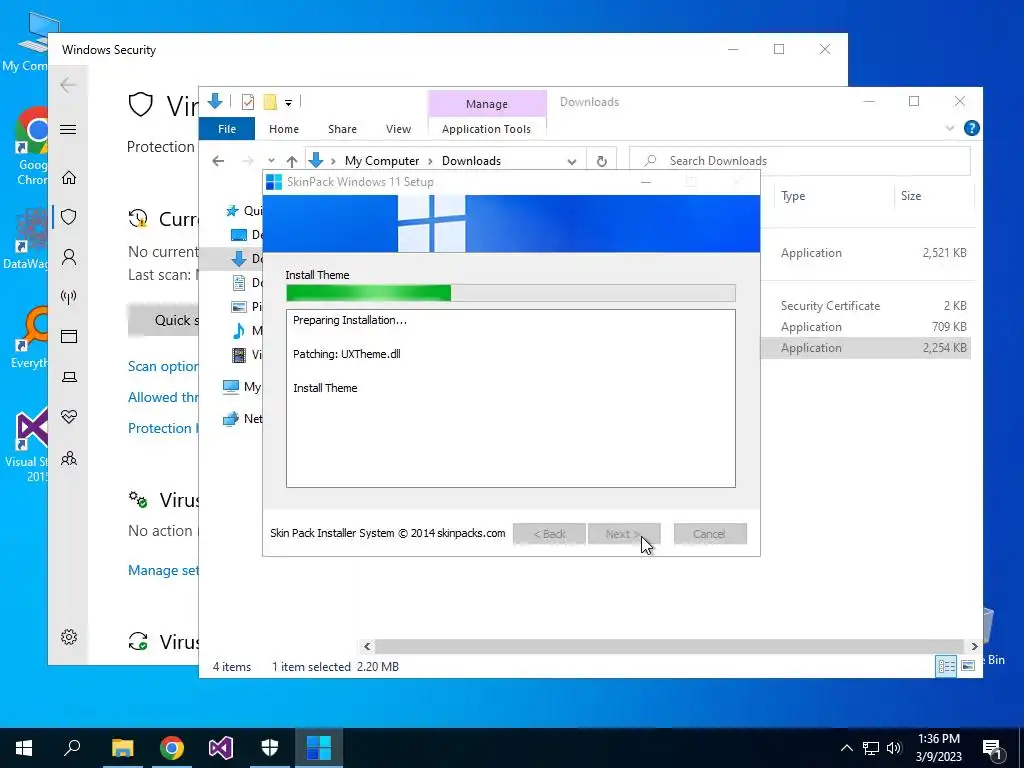Switch to the Home ribbon tab
This screenshot has width=1024, height=768.
tap(283, 129)
